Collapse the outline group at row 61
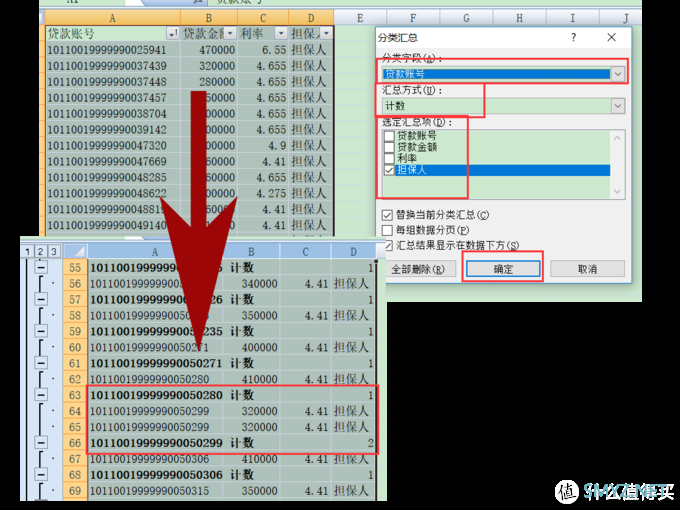The image size is (680, 510). [41, 363]
